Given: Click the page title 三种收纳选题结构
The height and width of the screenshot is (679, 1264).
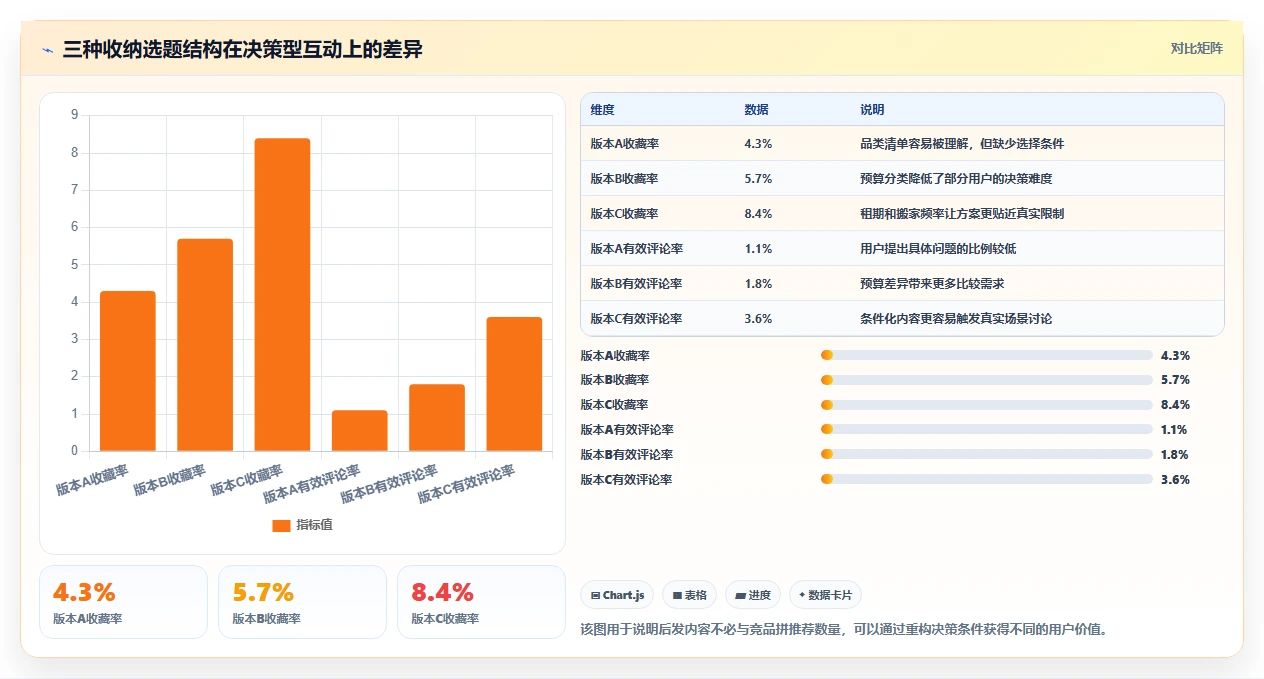Looking at the screenshot, I should 242,49.
